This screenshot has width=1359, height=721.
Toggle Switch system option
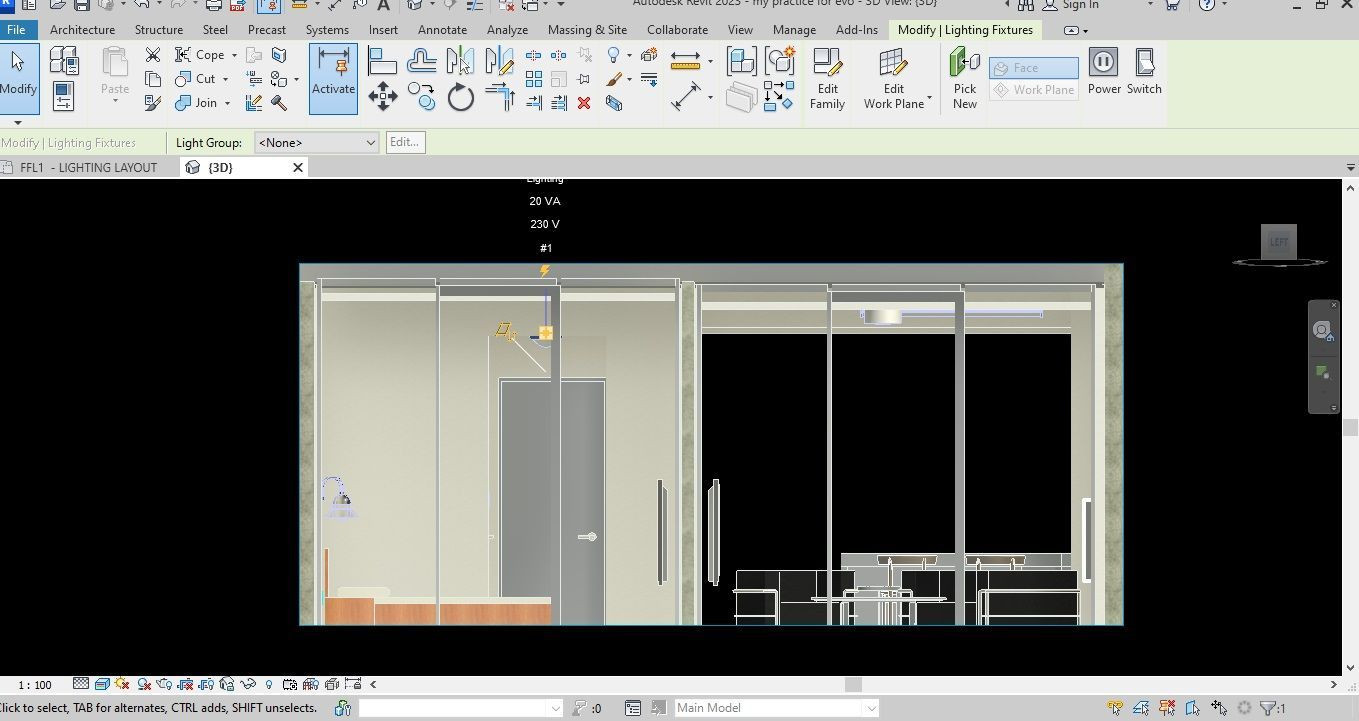(1144, 72)
